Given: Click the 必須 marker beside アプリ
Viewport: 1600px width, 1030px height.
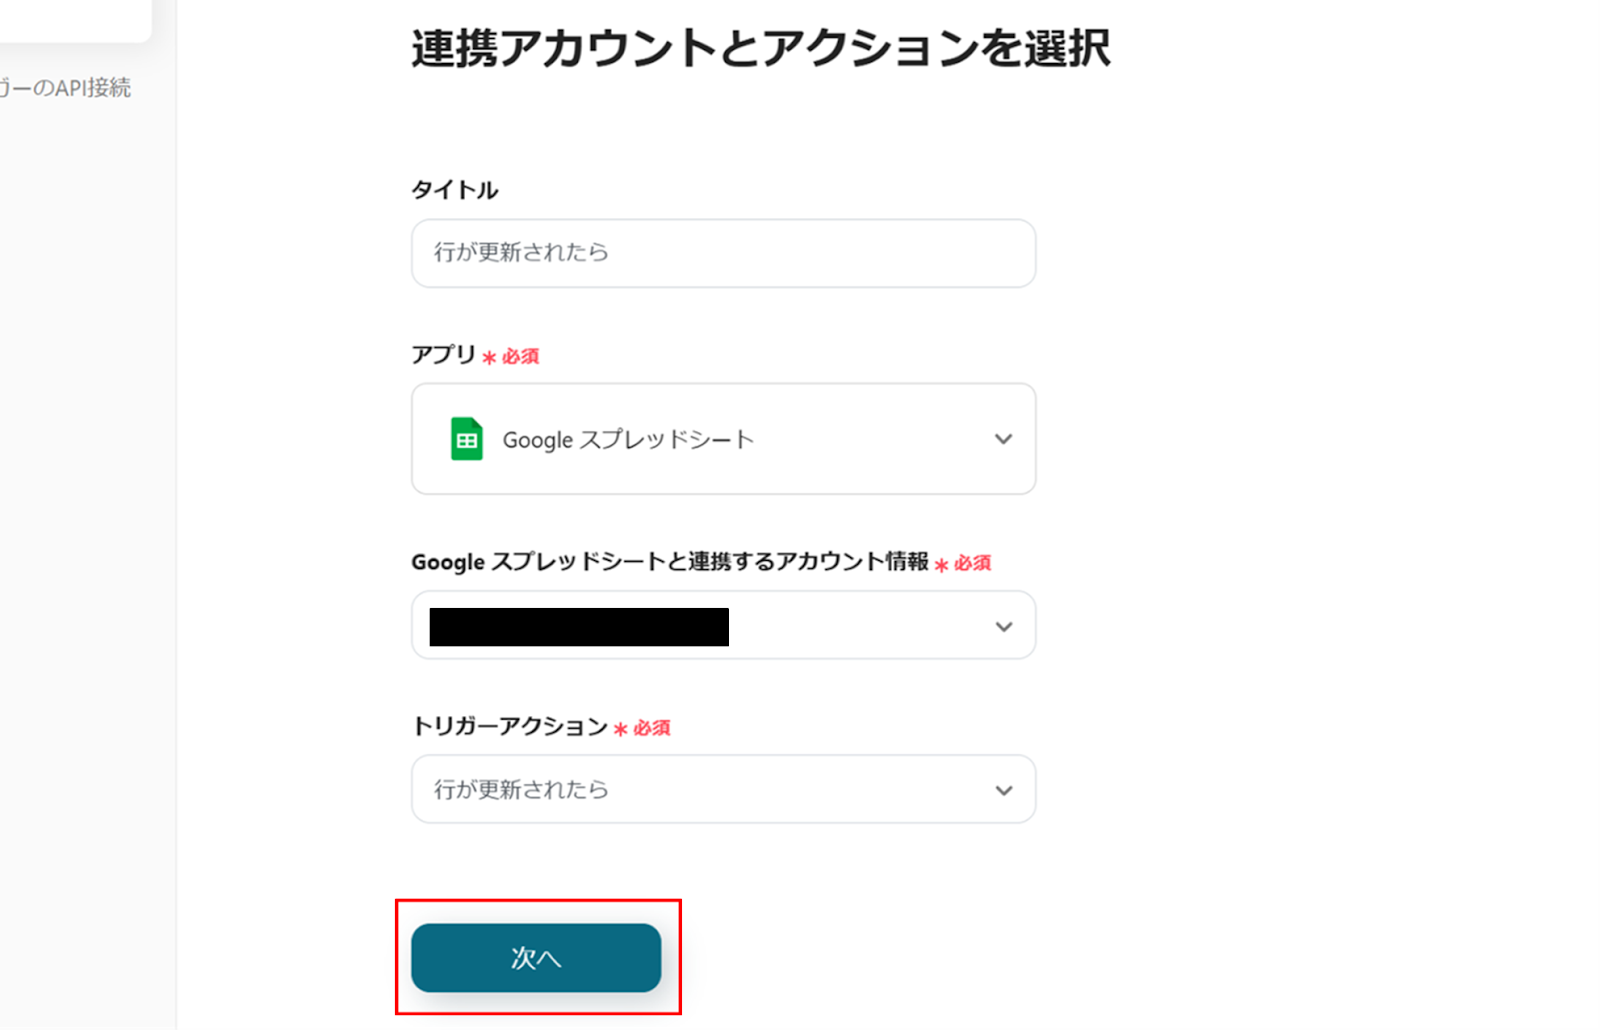Looking at the screenshot, I should click(x=520, y=357).
